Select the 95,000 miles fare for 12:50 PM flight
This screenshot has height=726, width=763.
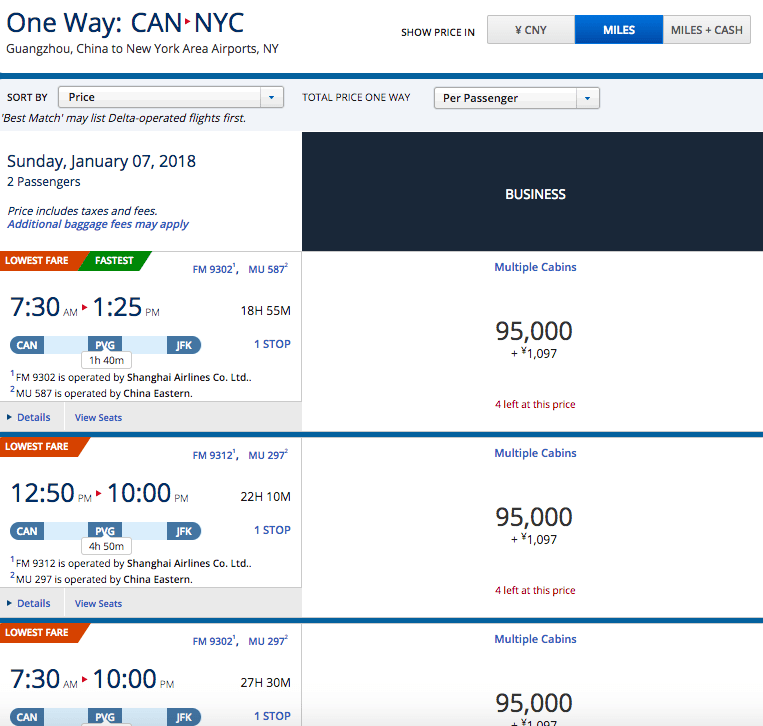point(534,517)
